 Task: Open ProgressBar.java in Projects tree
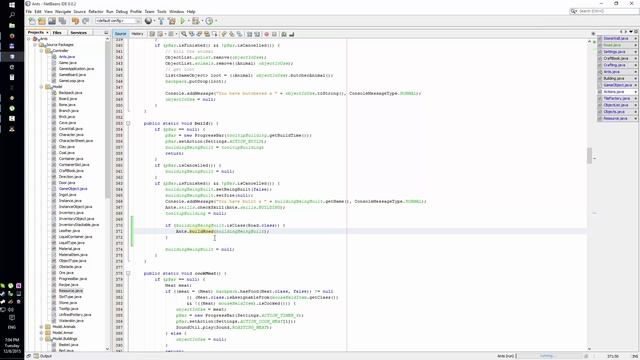point(73,279)
